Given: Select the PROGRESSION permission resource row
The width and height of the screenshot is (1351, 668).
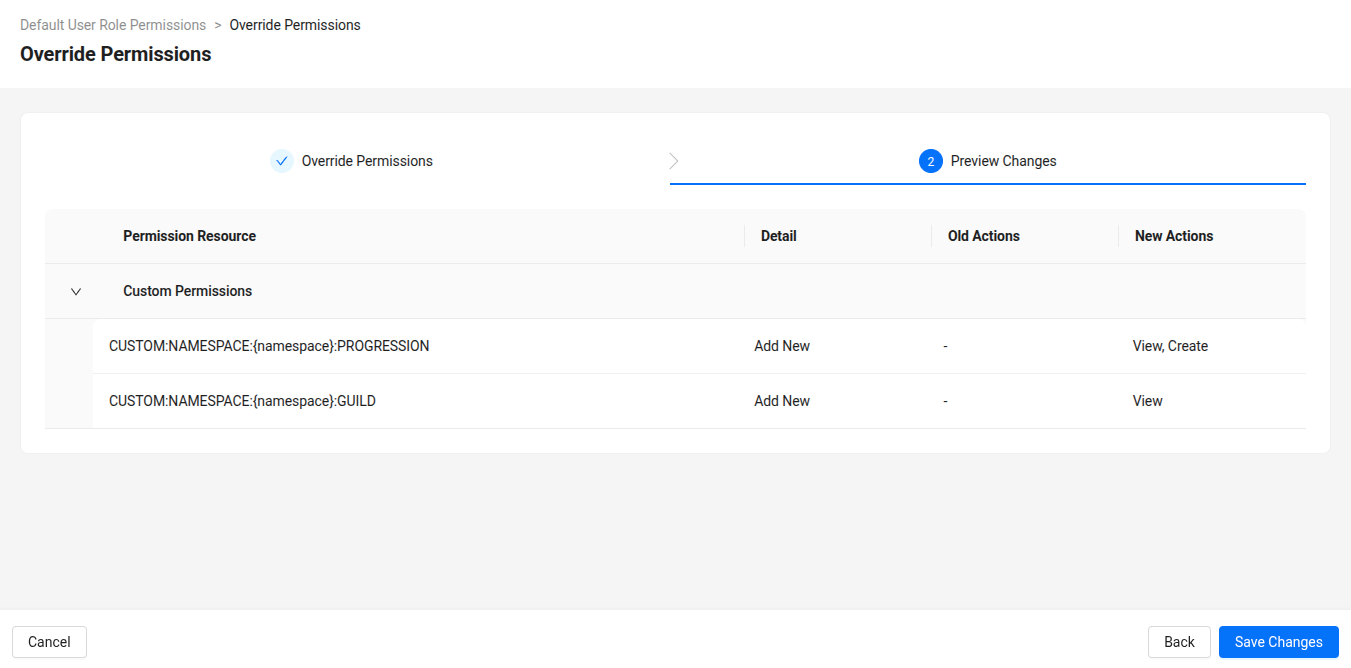Looking at the screenshot, I should 269,345.
